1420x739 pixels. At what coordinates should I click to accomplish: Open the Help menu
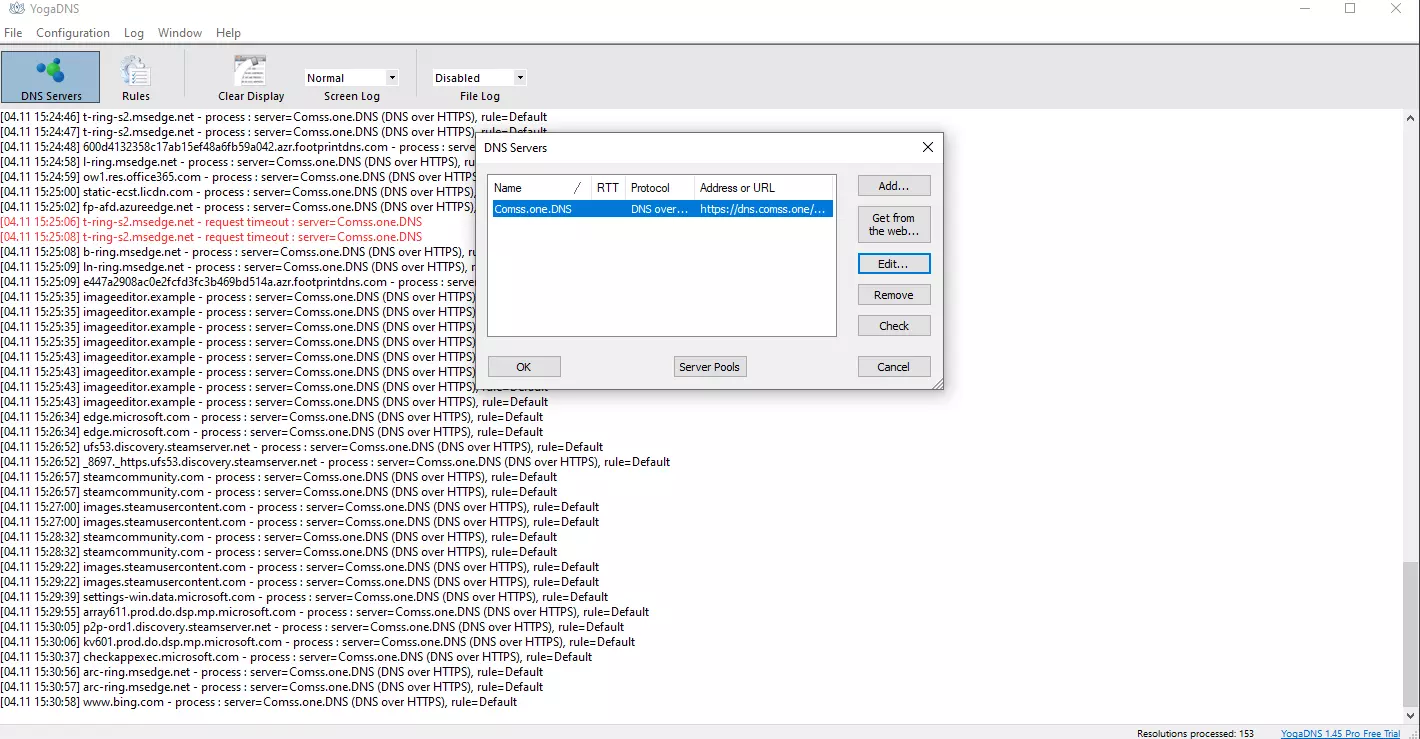tap(228, 33)
